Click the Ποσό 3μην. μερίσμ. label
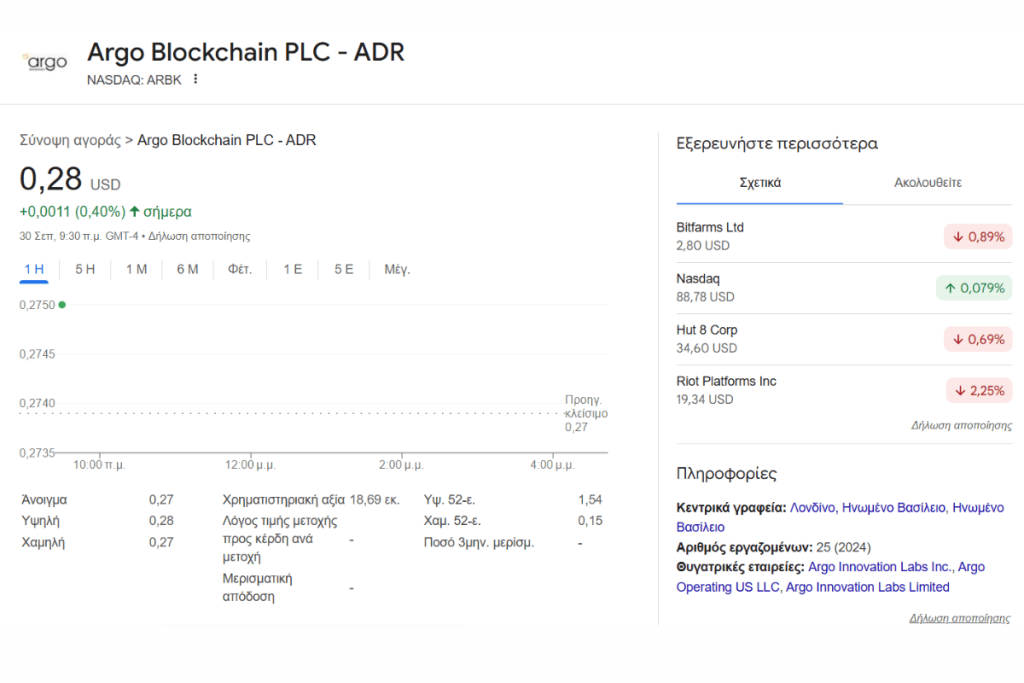 pos(479,543)
